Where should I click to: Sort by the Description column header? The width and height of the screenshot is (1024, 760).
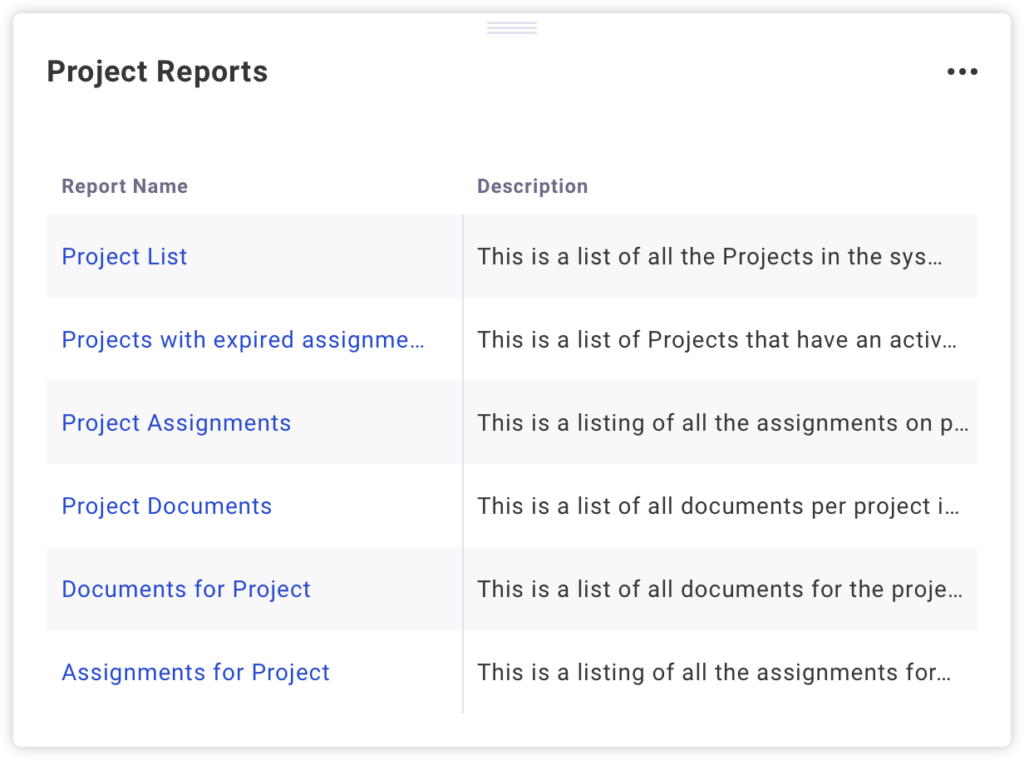point(533,186)
